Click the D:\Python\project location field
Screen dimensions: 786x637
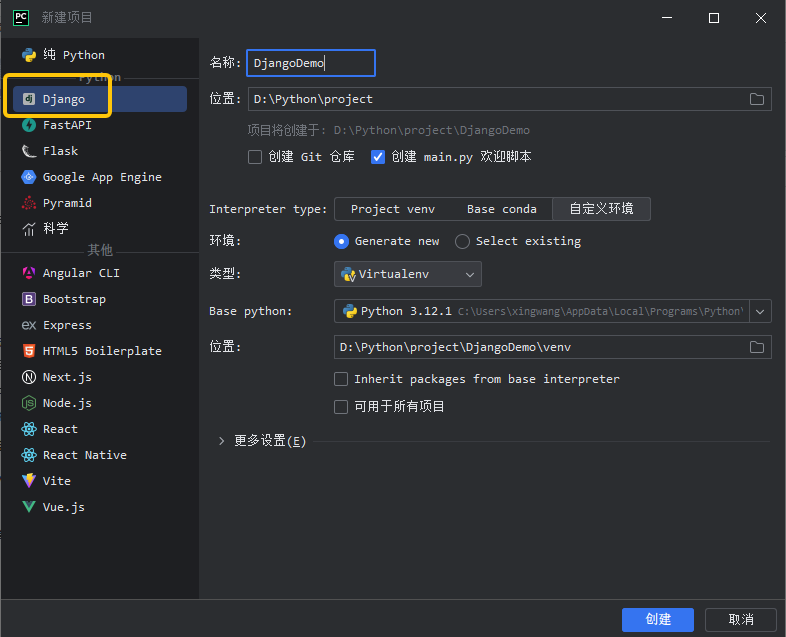(x=509, y=99)
